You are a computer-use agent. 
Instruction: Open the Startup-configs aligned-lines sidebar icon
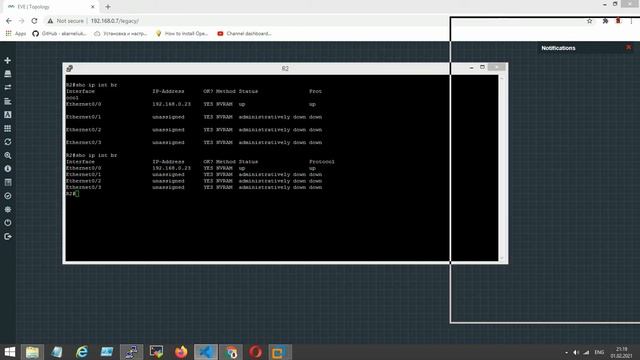(8, 101)
